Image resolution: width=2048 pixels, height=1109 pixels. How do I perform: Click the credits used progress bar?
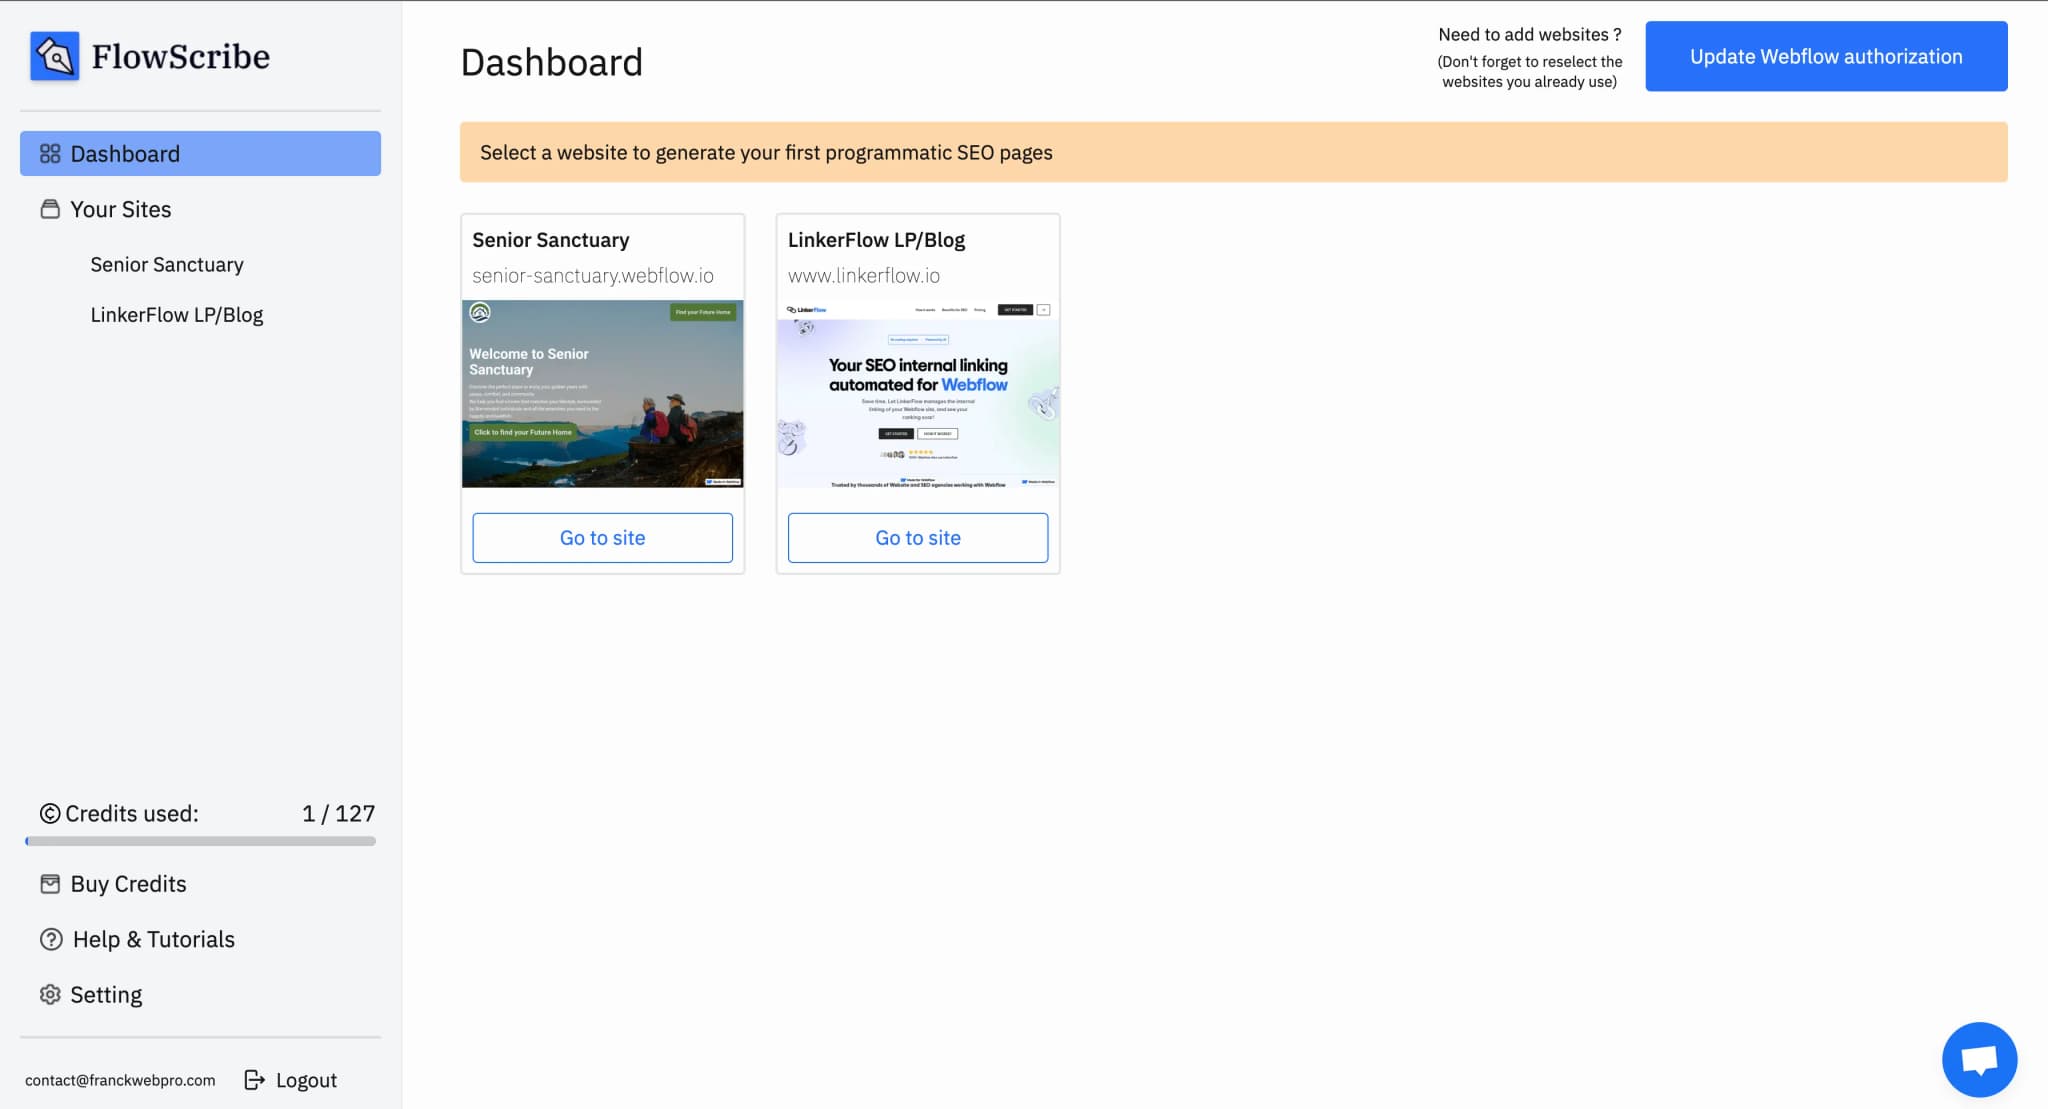(x=200, y=842)
